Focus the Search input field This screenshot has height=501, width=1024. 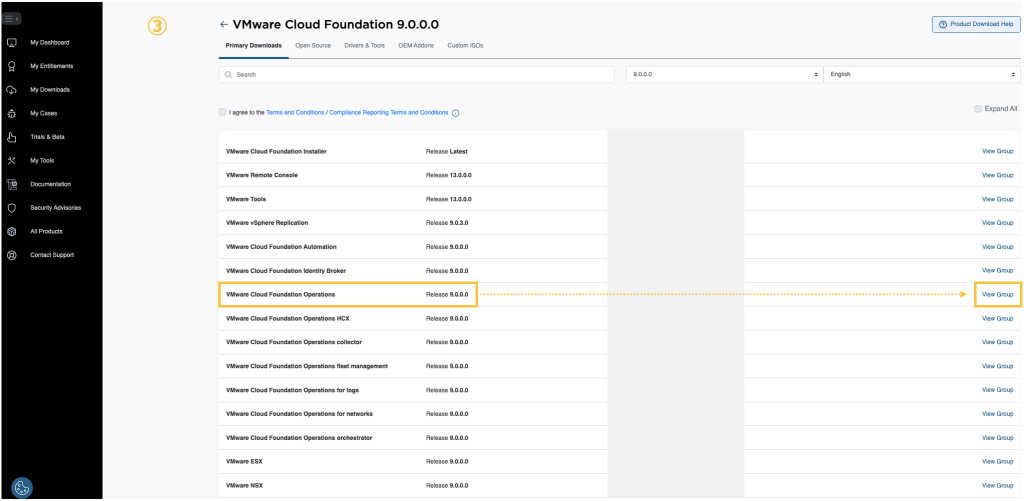417,74
